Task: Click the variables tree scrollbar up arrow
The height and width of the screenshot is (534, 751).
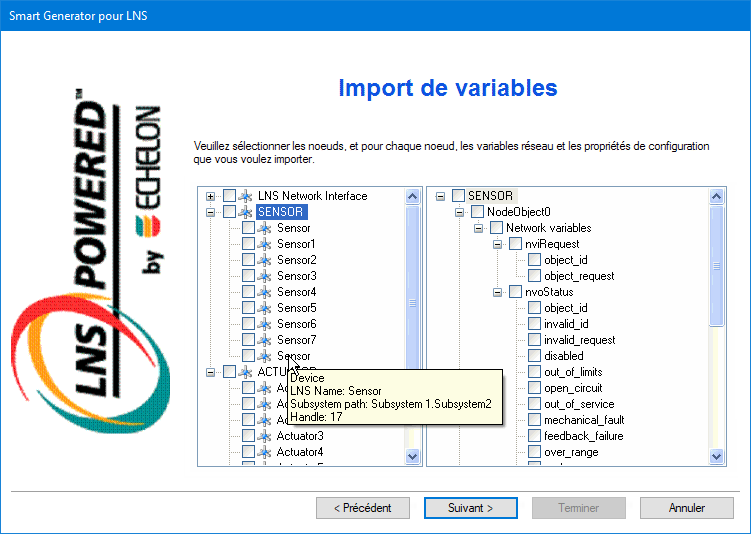Action: click(717, 196)
